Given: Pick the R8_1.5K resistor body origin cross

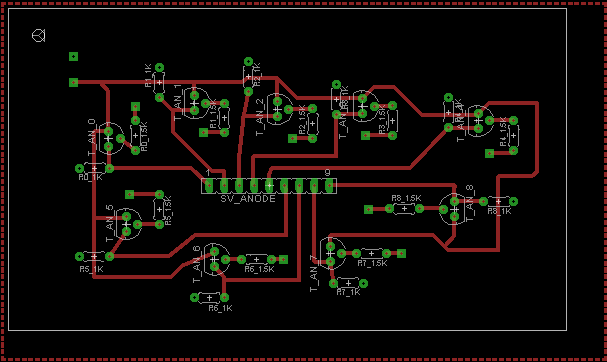Looking at the screenshot, I should 405,209.
